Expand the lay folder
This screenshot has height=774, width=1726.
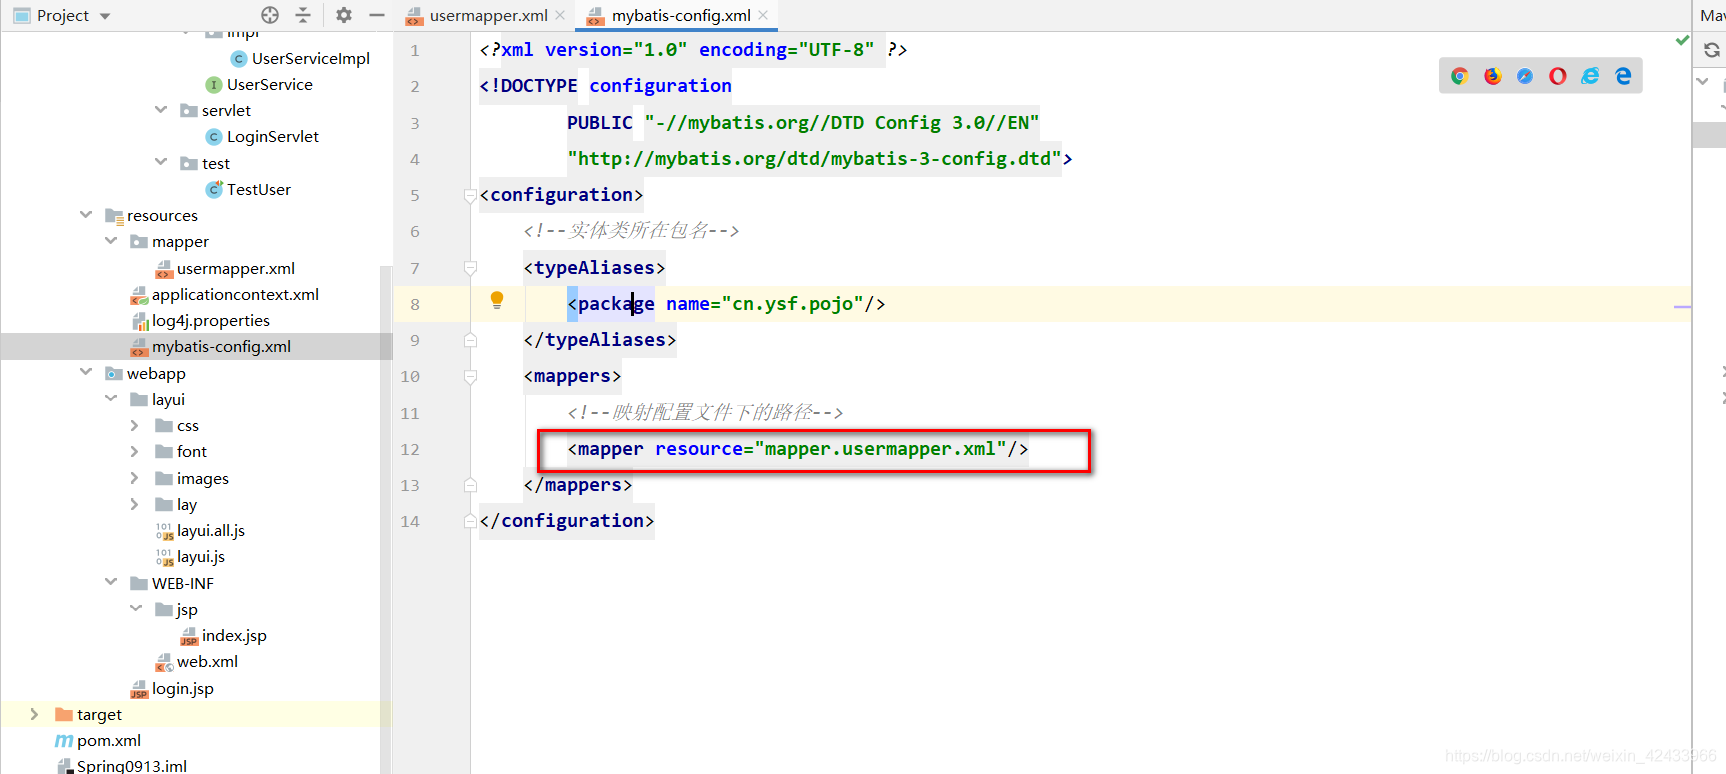pos(135,504)
